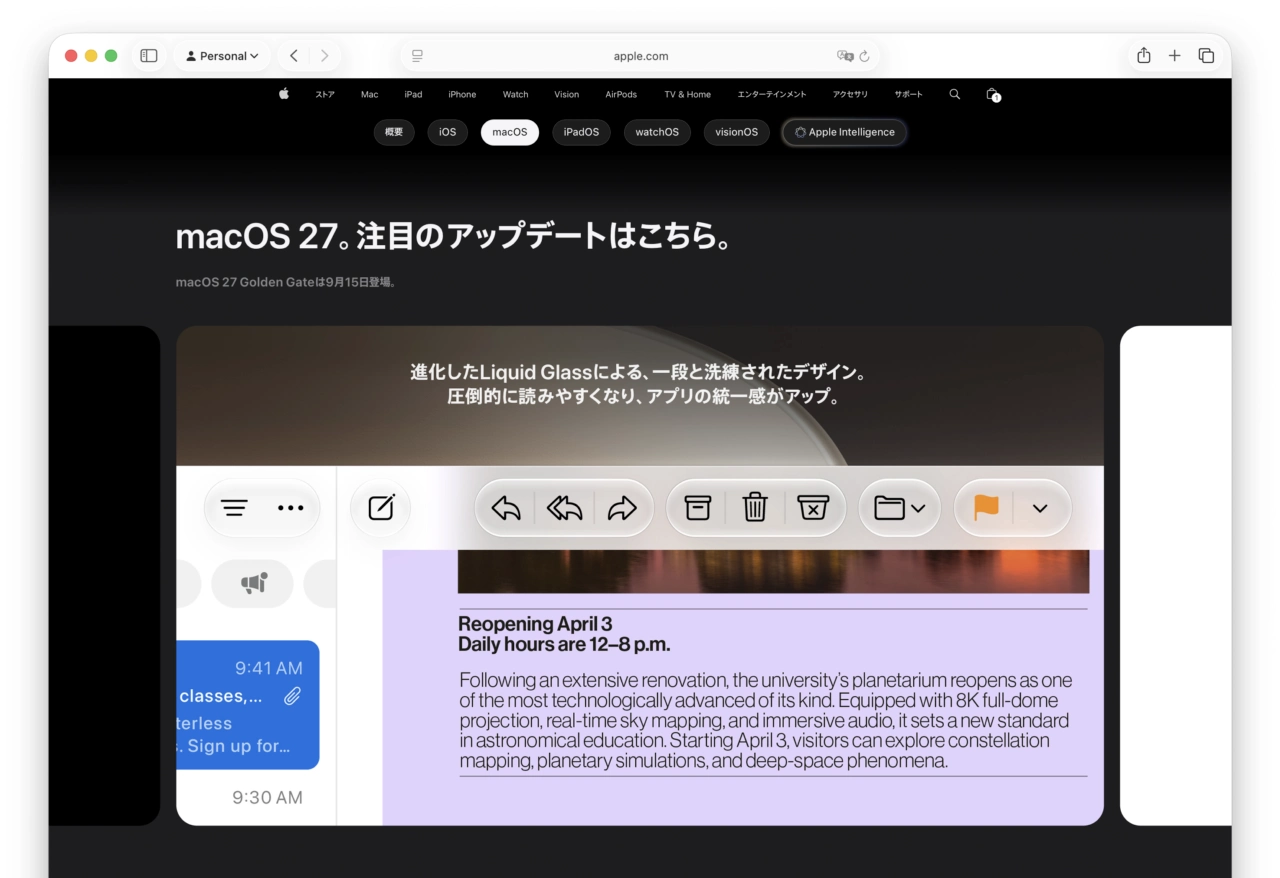Open the move-to-folder dropdown
The width and height of the screenshot is (1280, 878).
pos(900,508)
